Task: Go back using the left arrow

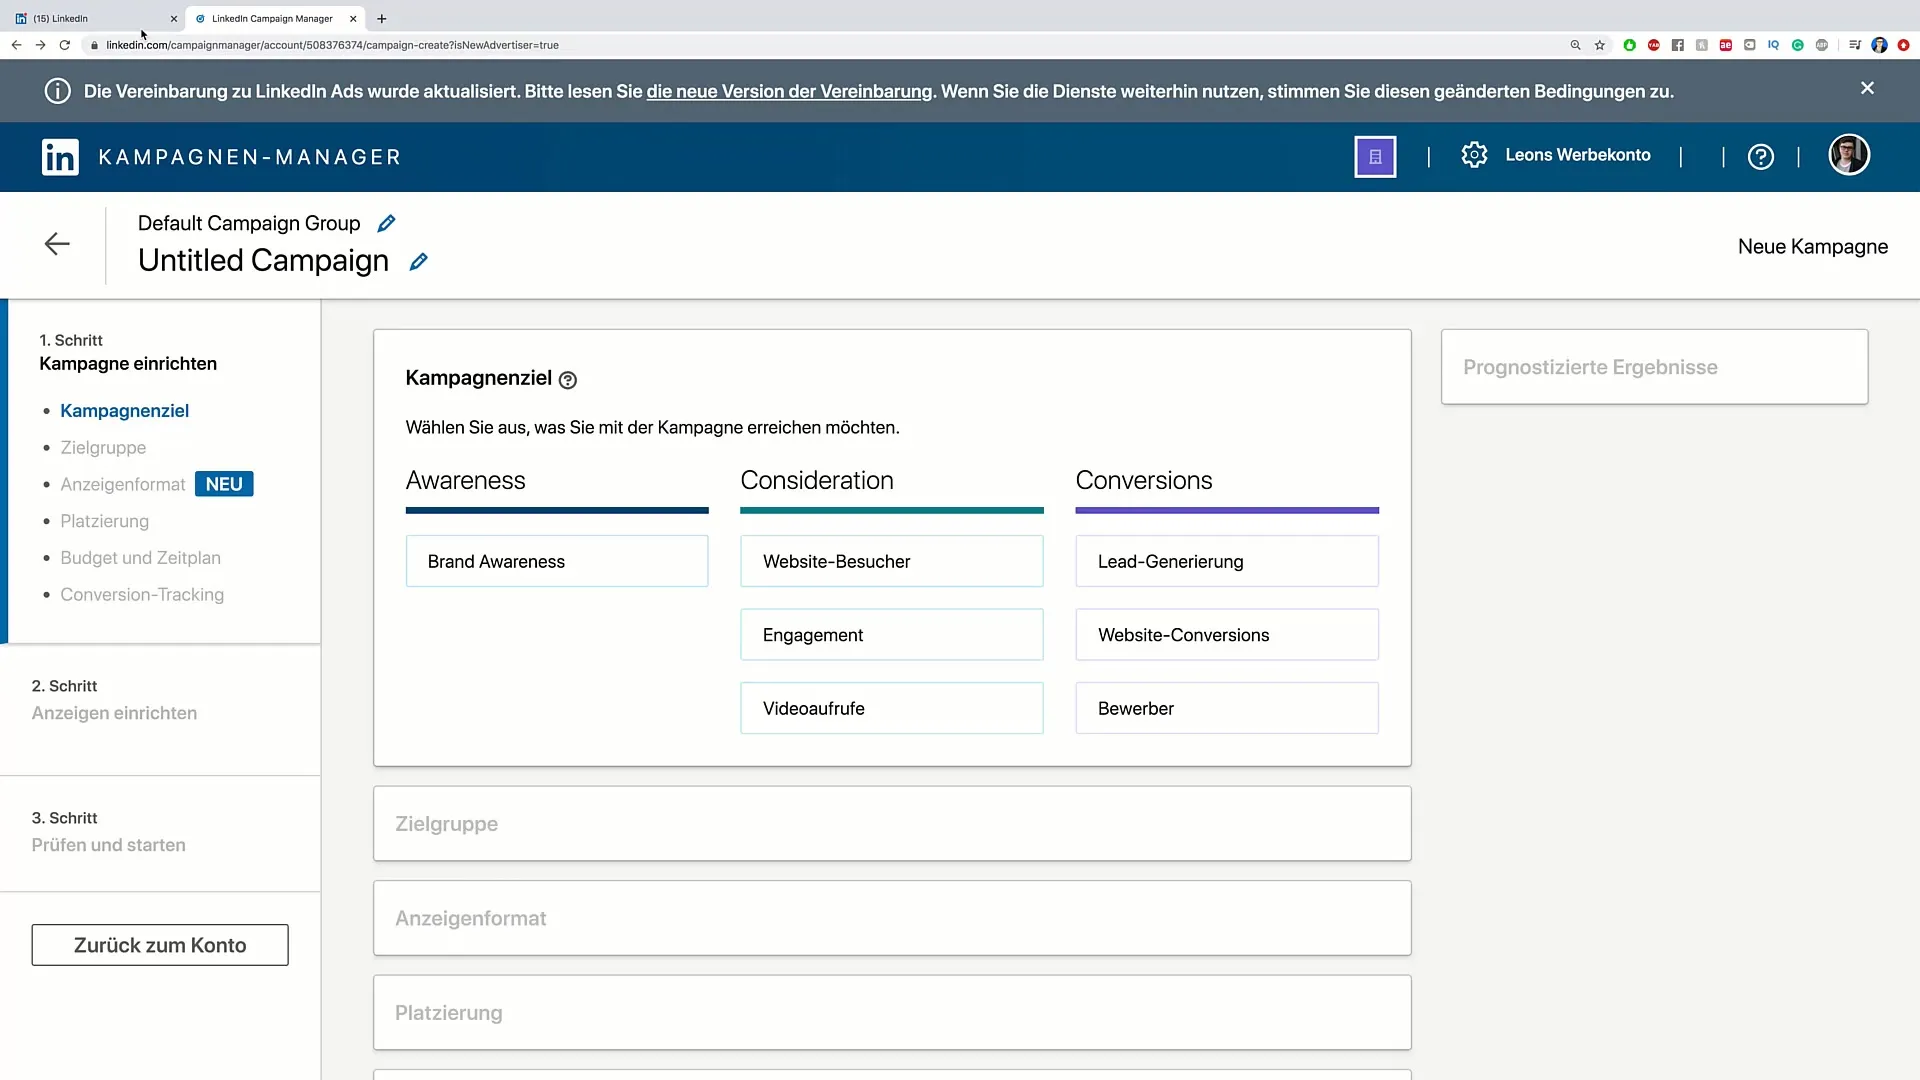Action: 57,244
